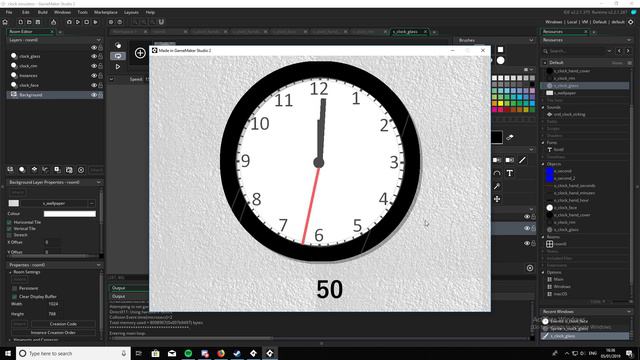Open Microsoft Store from the taskbar

click(156, 353)
